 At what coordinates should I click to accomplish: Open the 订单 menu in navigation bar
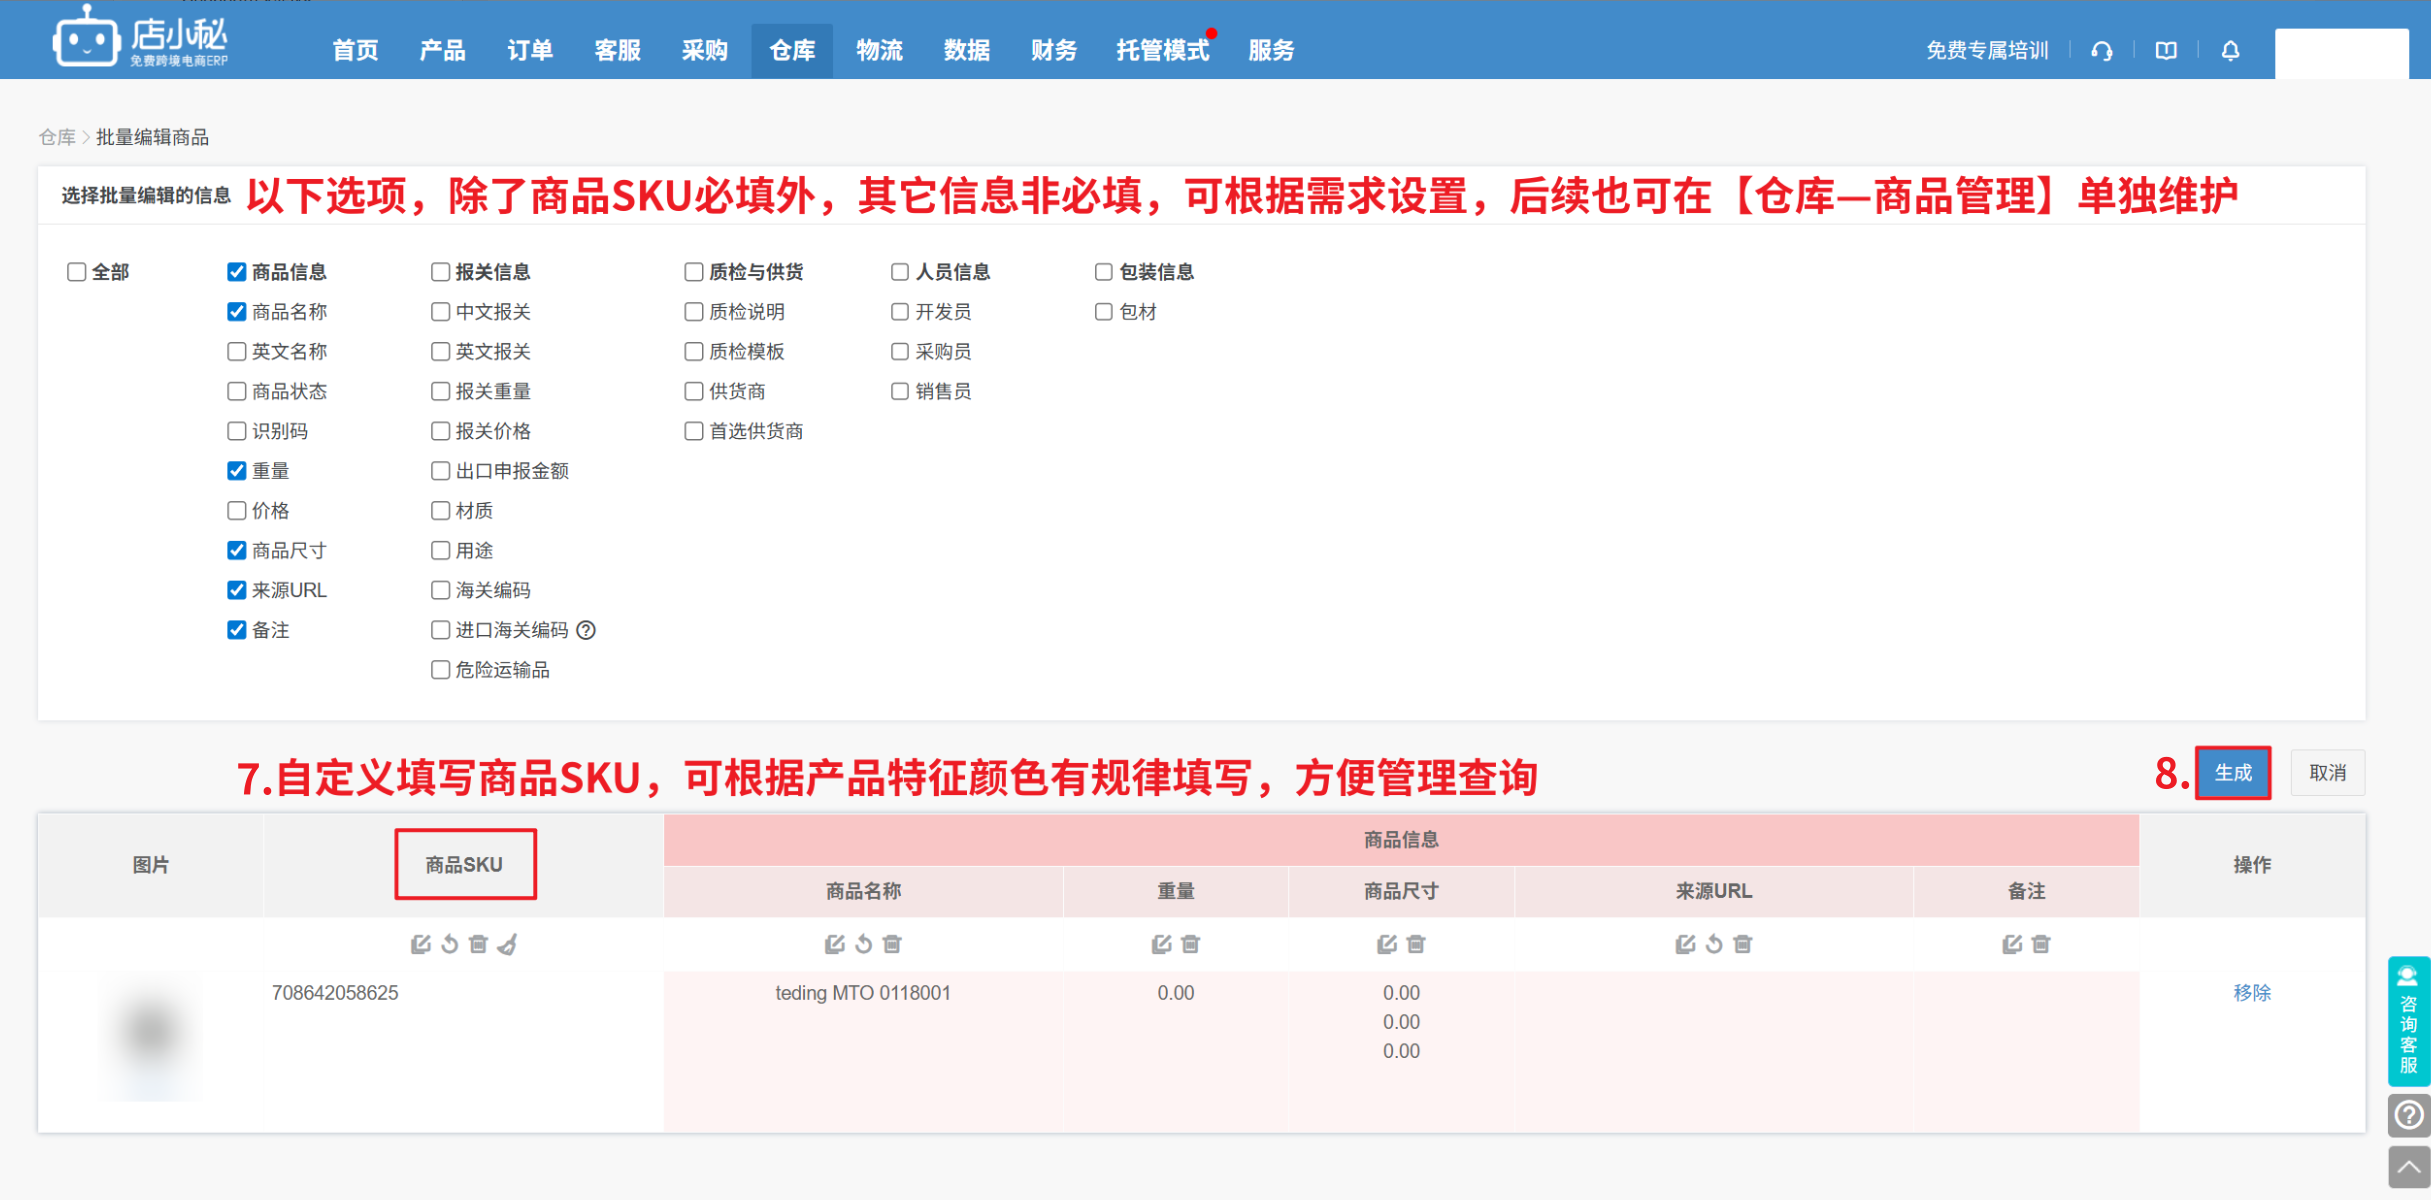click(529, 50)
